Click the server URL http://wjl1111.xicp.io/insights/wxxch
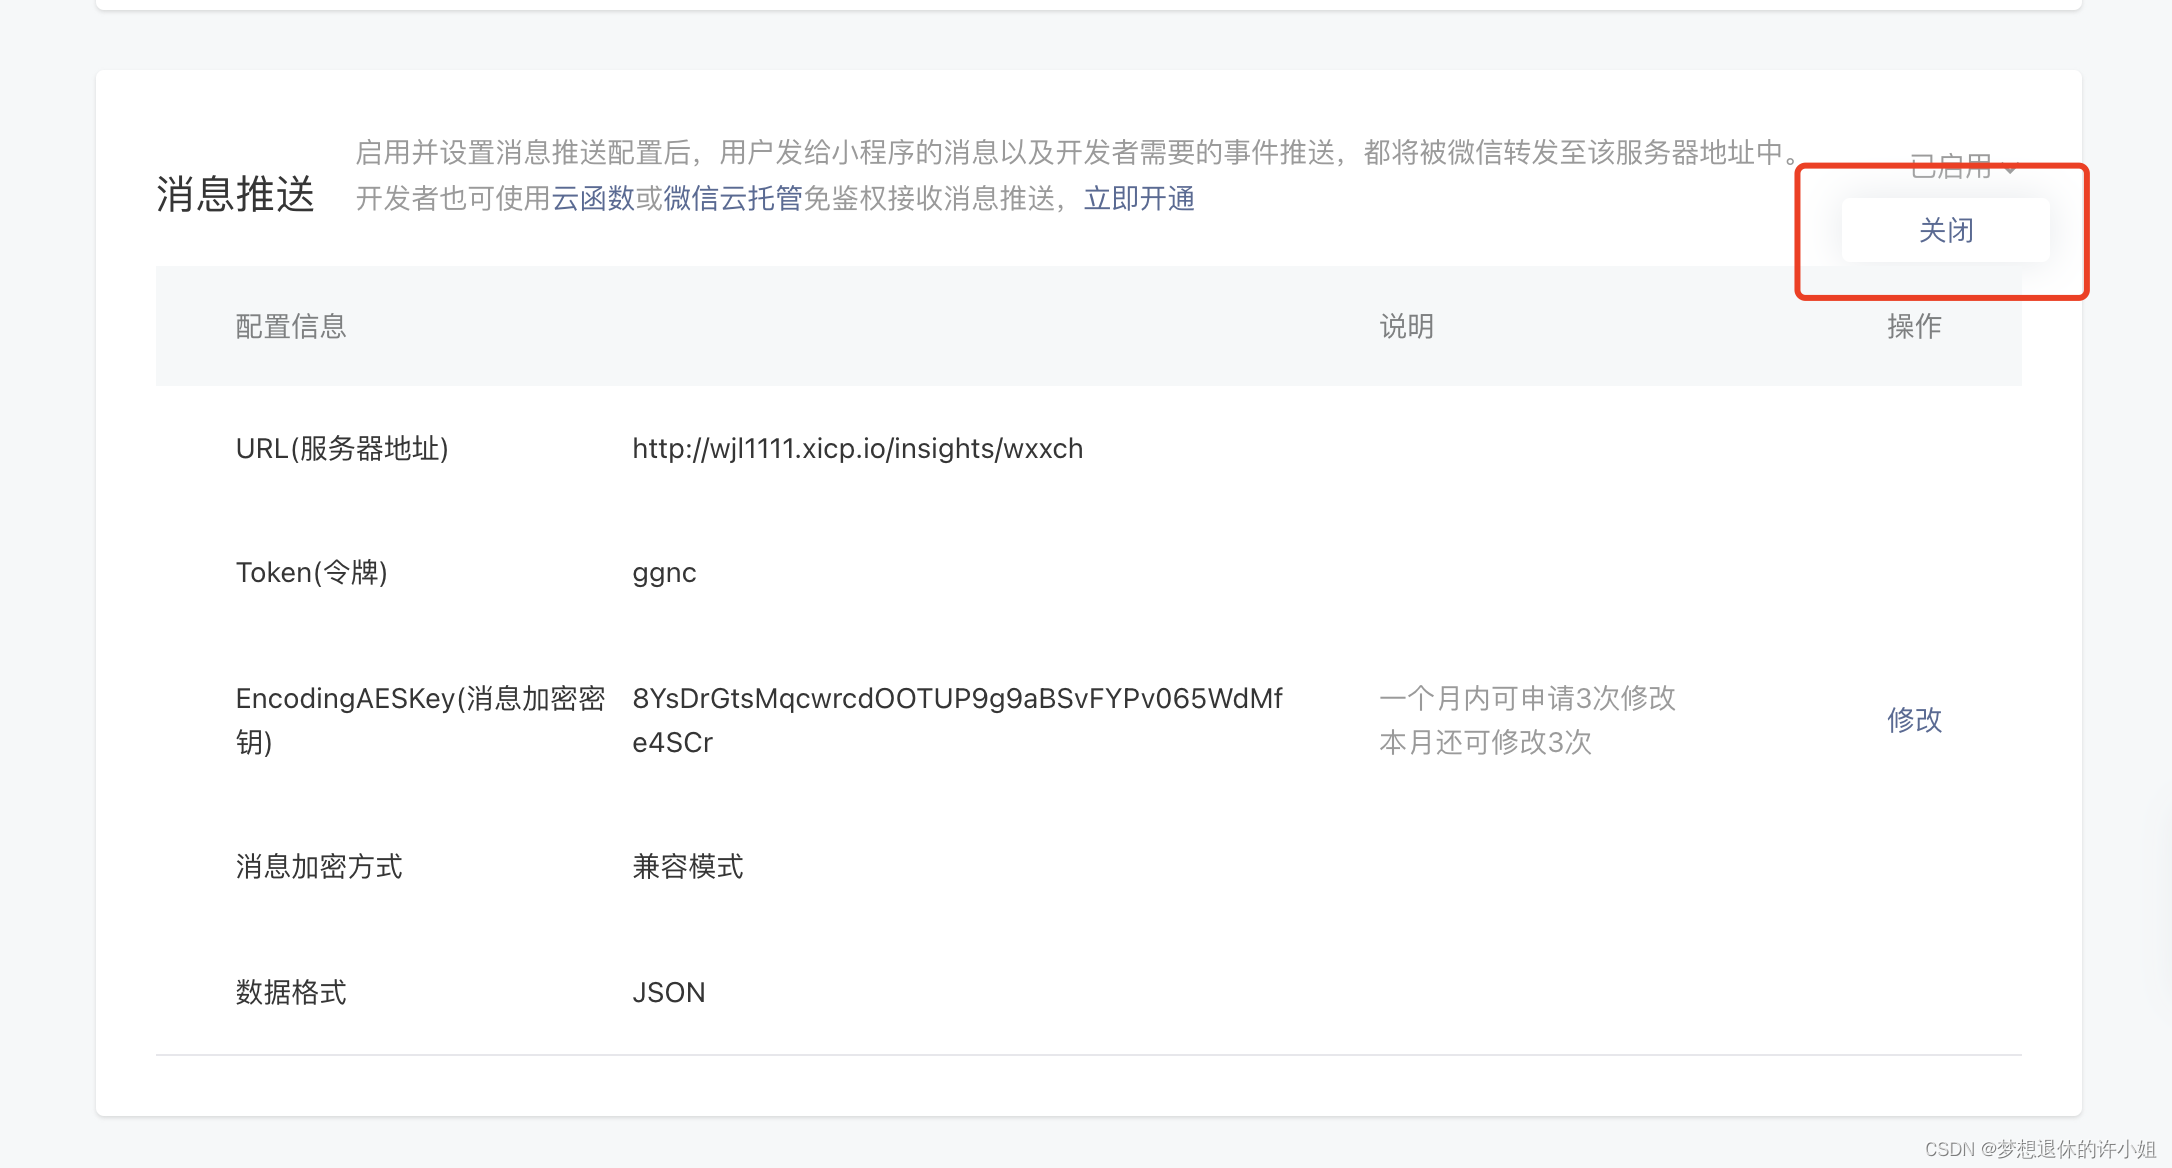The image size is (2172, 1168). point(857,449)
